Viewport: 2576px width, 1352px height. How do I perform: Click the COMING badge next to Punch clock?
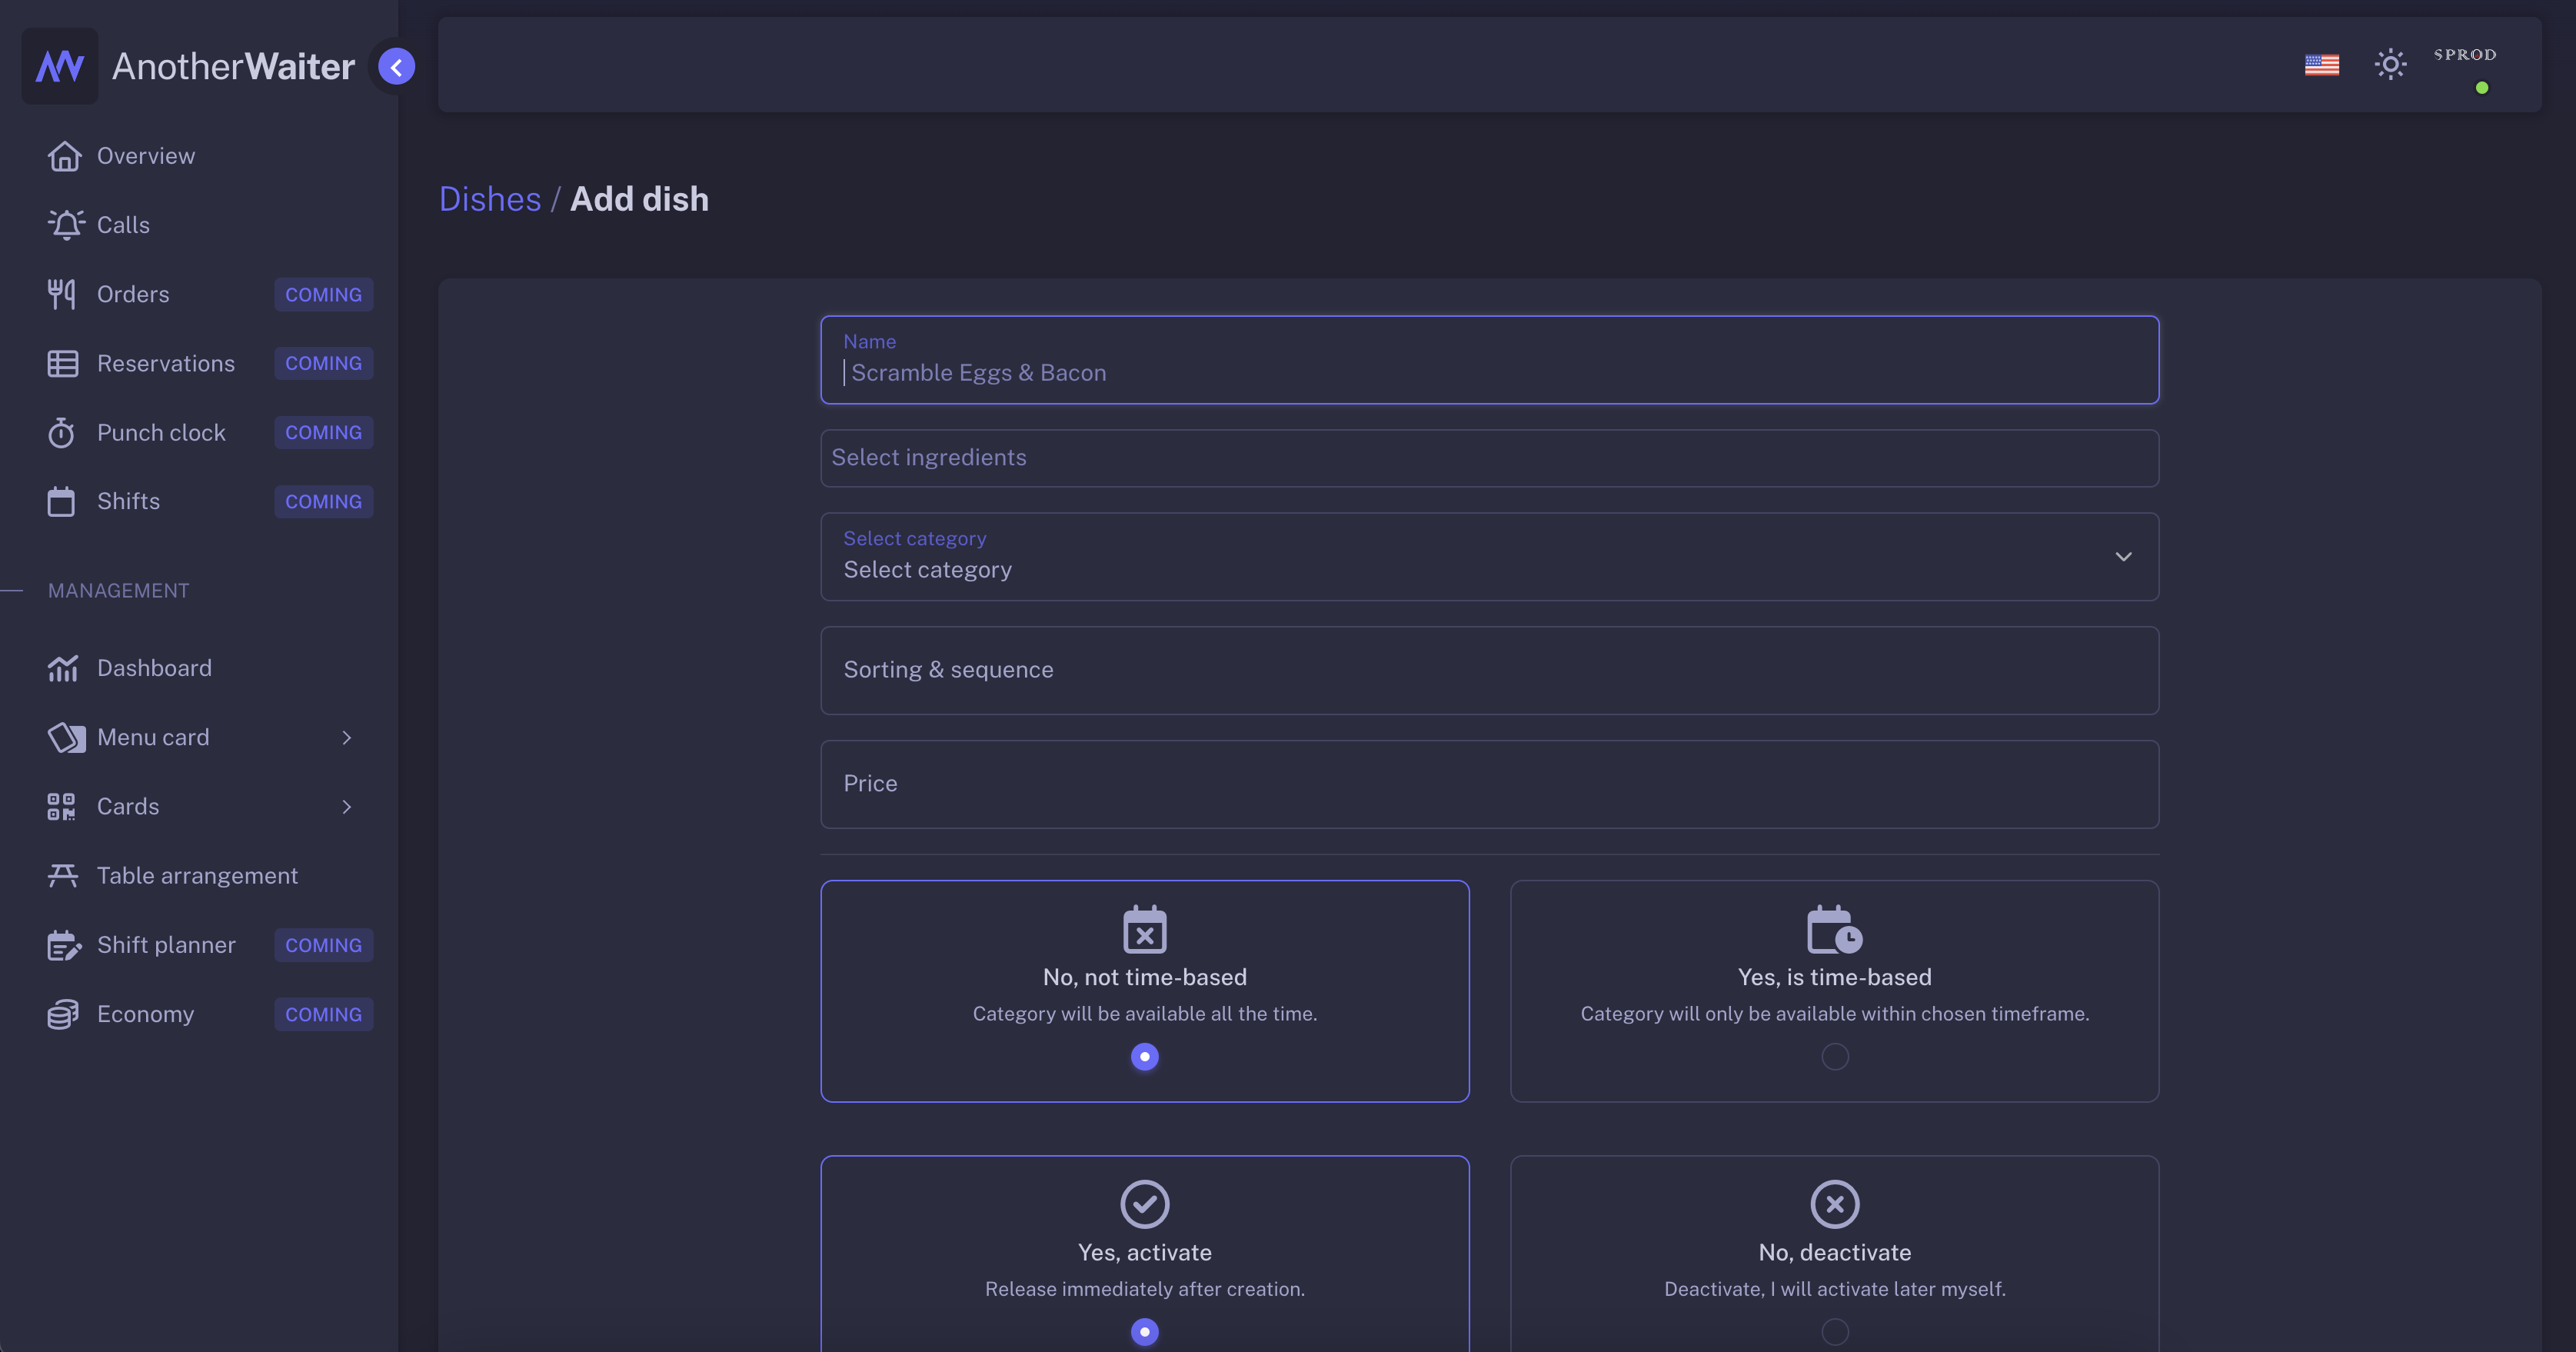point(324,433)
